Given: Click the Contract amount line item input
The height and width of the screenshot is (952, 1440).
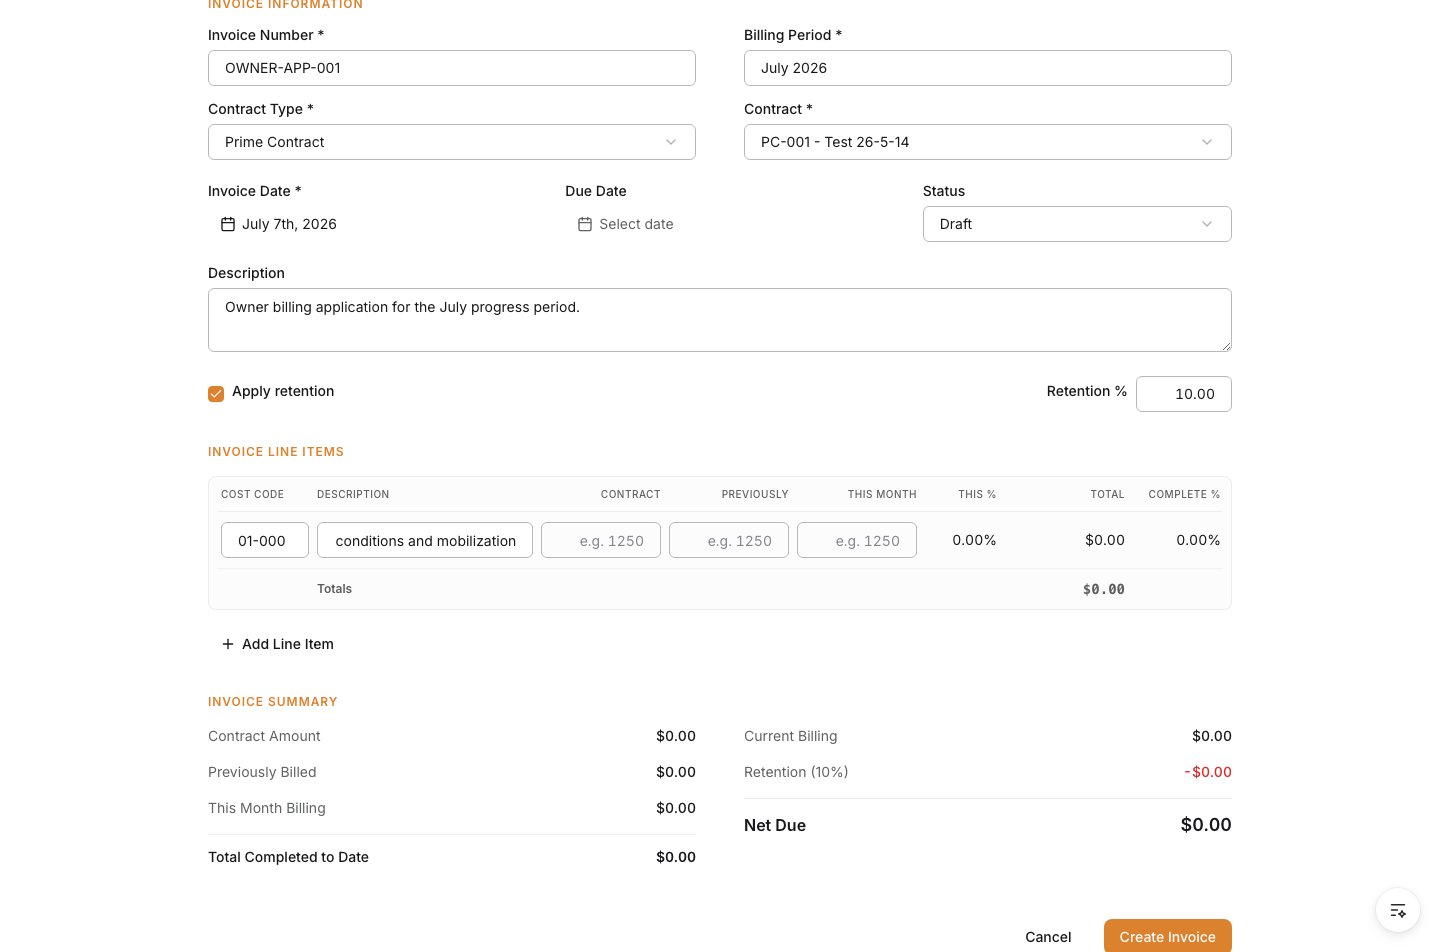Looking at the screenshot, I should (601, 540).
